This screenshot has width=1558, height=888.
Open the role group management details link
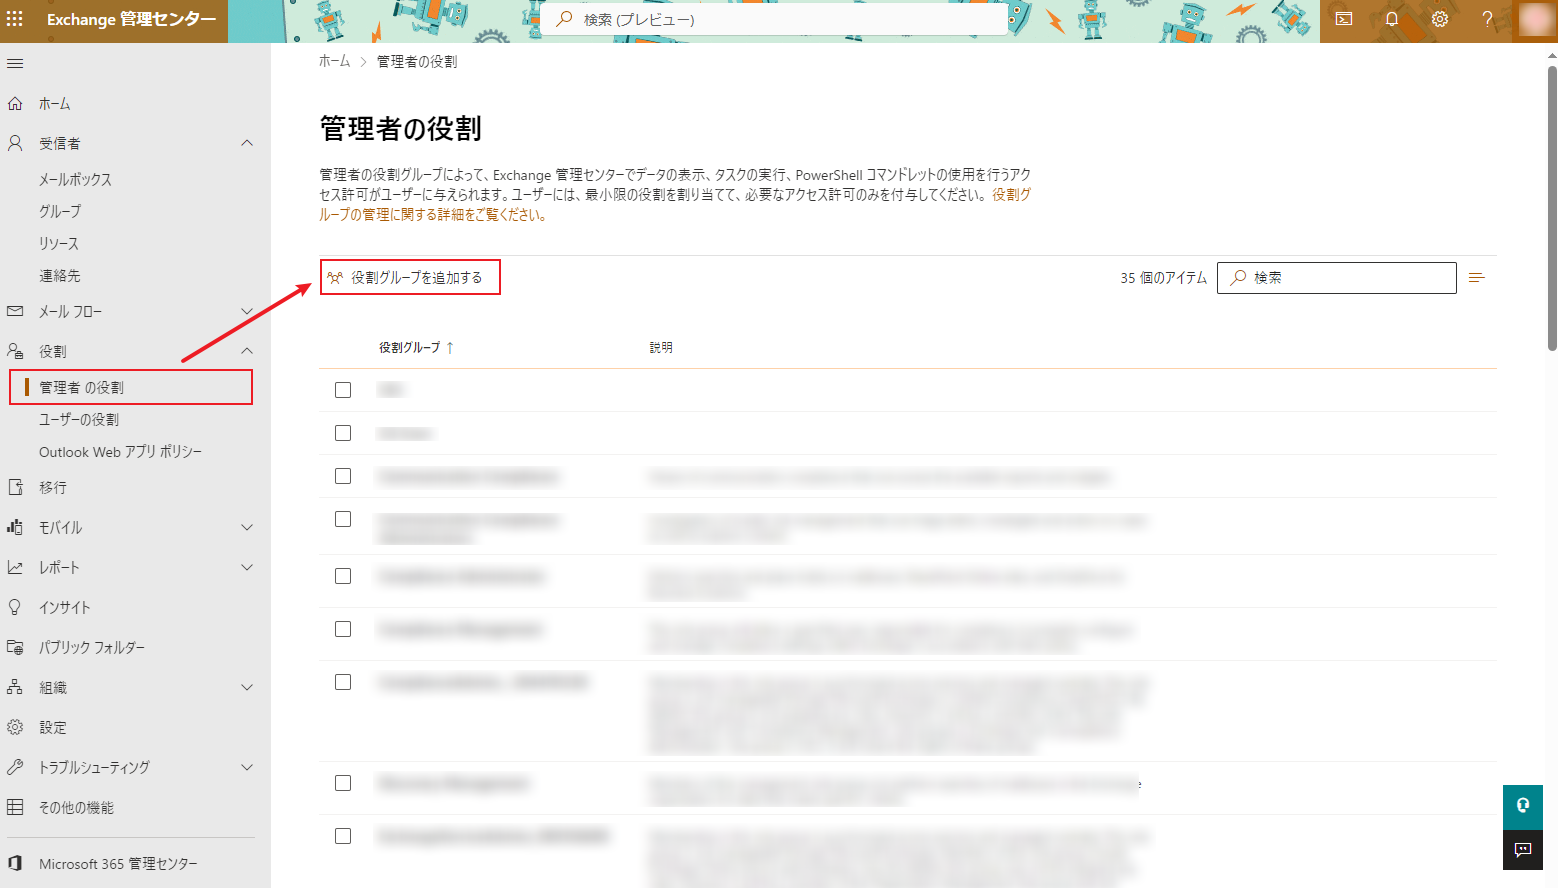point(675,205)
